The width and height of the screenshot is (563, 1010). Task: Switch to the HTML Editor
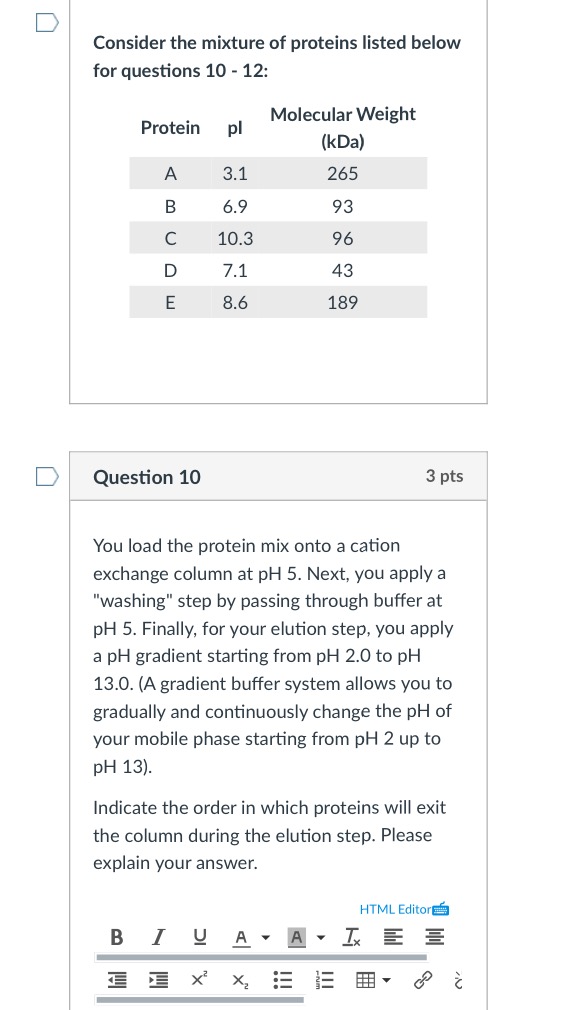click(x=395, y=910)
